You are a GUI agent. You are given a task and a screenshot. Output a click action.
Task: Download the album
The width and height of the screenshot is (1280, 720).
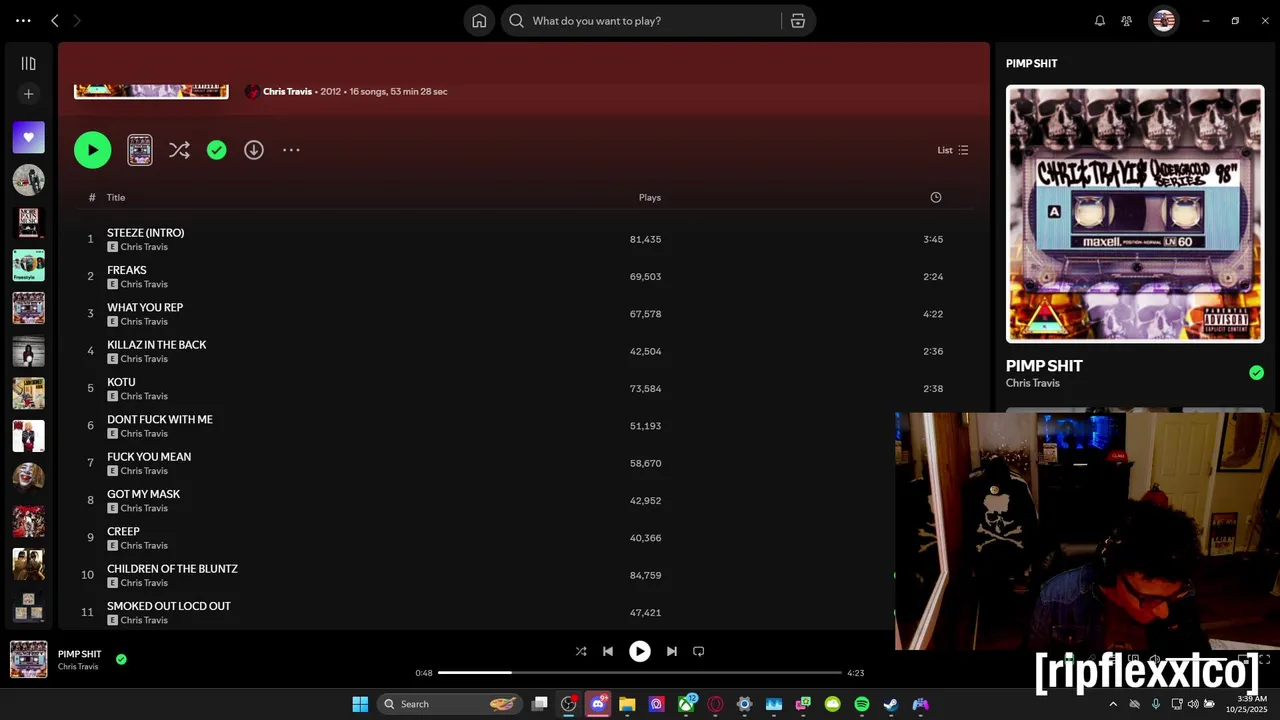click(x=254, y=150)
